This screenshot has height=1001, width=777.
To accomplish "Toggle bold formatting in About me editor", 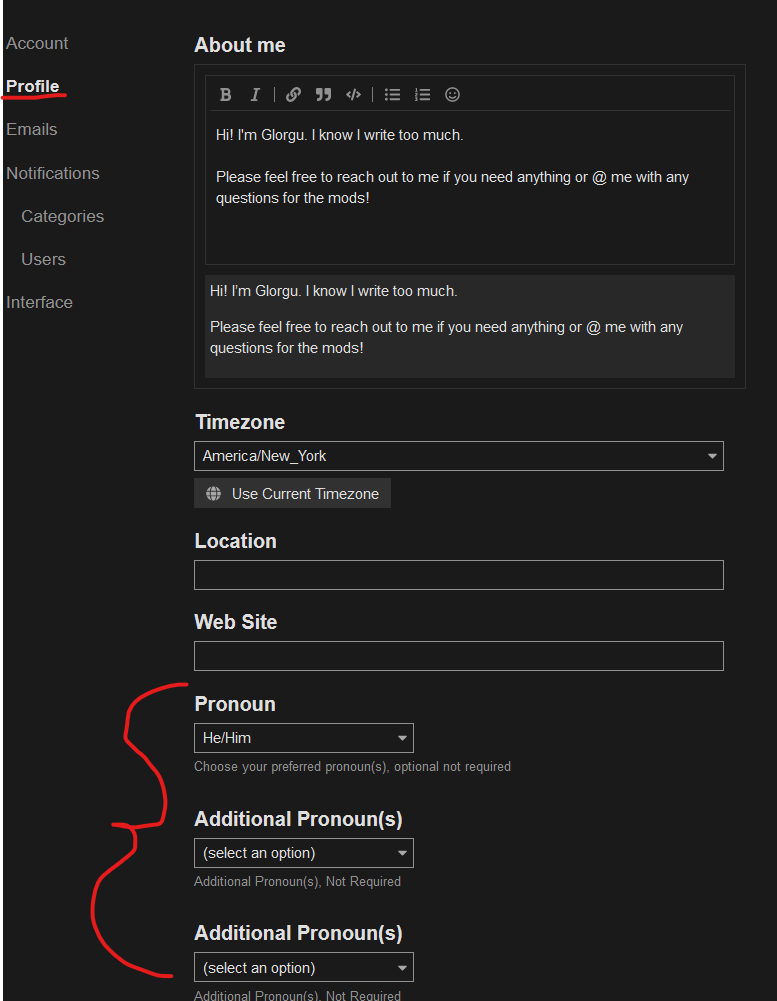I will click(x=226, y=95).
